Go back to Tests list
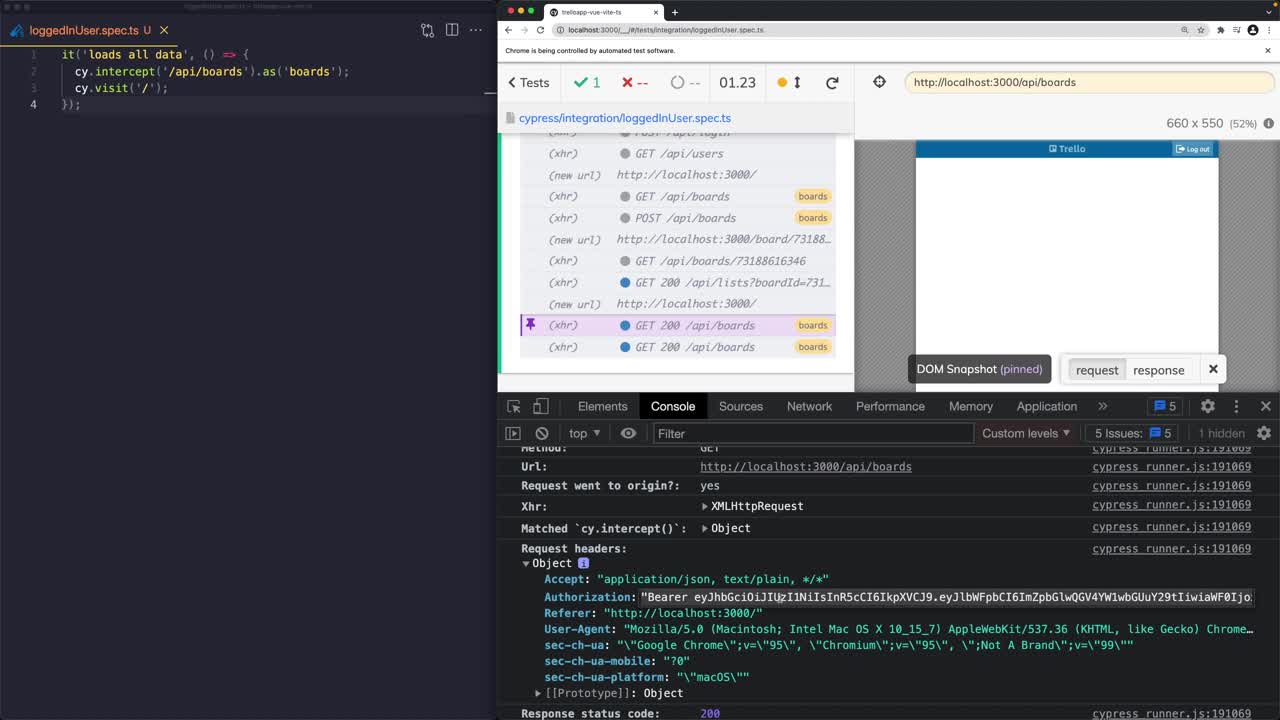Viewport: 1280px width, 720px height. pyautogui.click(x=528, y=83)
